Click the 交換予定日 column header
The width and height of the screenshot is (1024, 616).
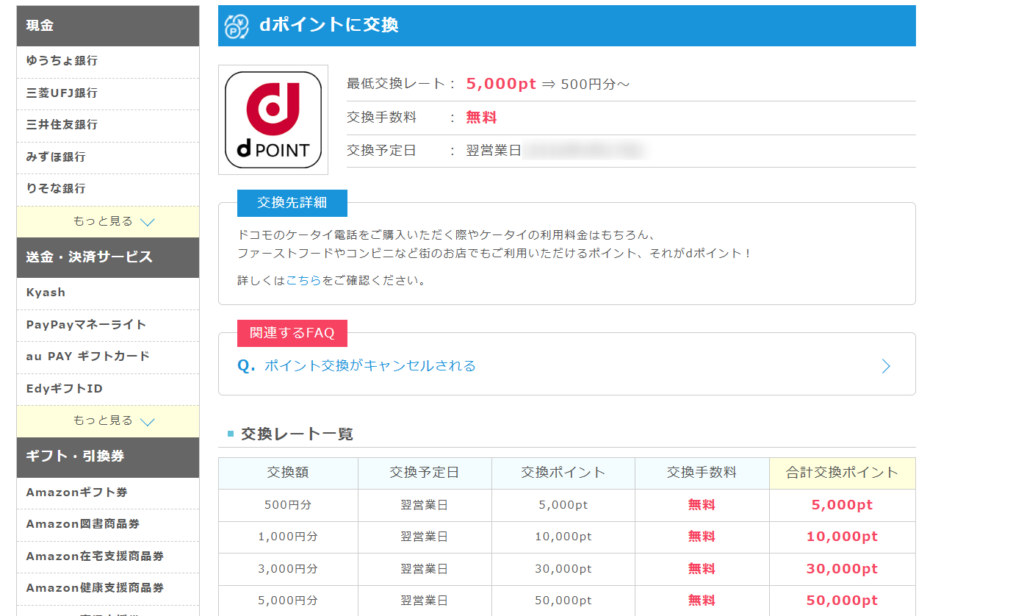[x=424, y=473]
